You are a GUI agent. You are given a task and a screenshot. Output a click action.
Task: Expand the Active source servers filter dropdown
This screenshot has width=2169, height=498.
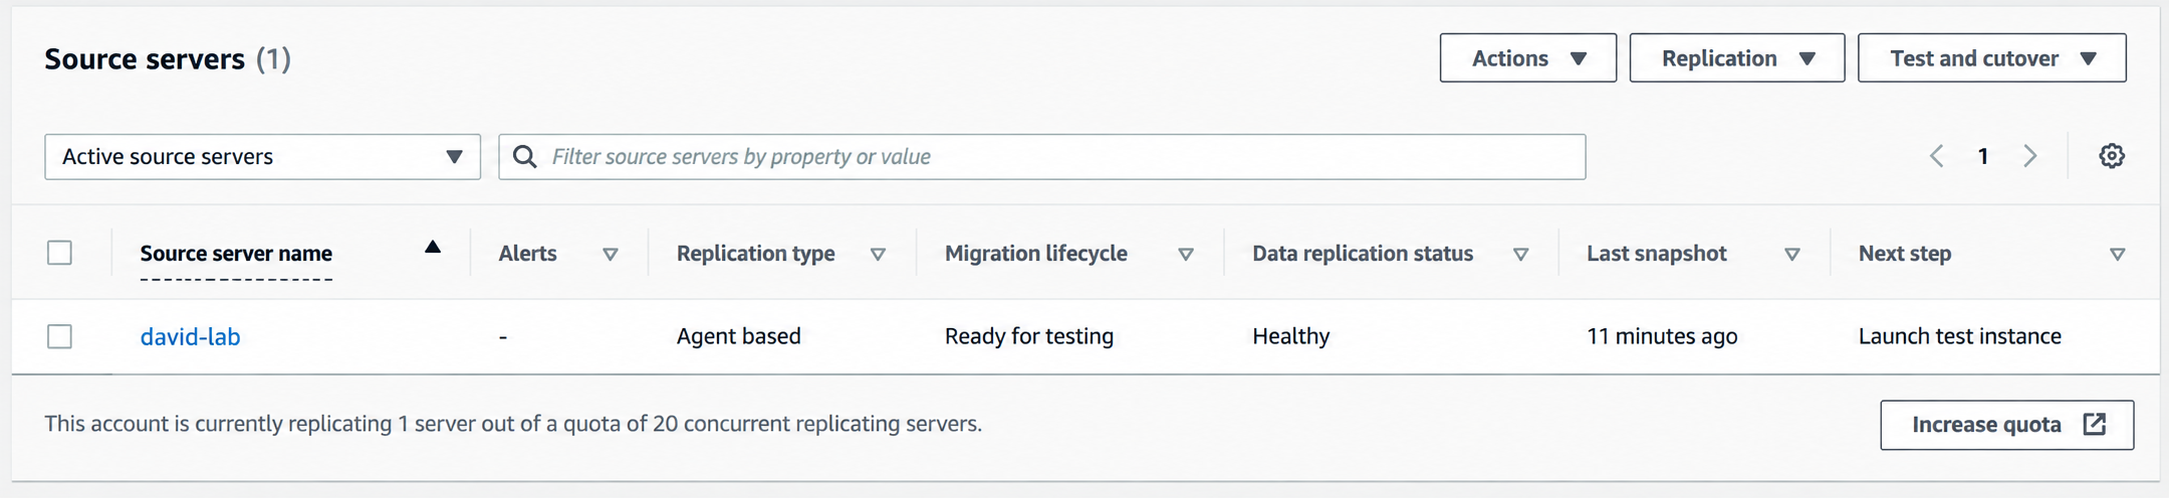(262, 157)
